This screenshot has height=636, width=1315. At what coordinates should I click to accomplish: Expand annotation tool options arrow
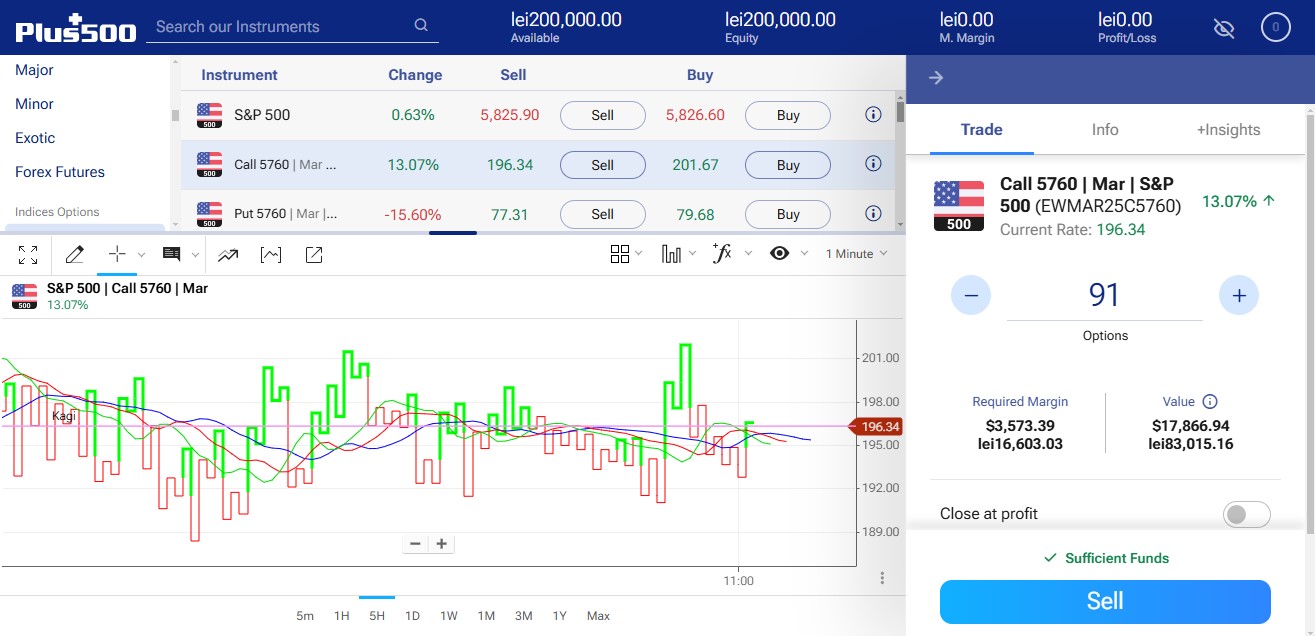(x=195, y=255)
